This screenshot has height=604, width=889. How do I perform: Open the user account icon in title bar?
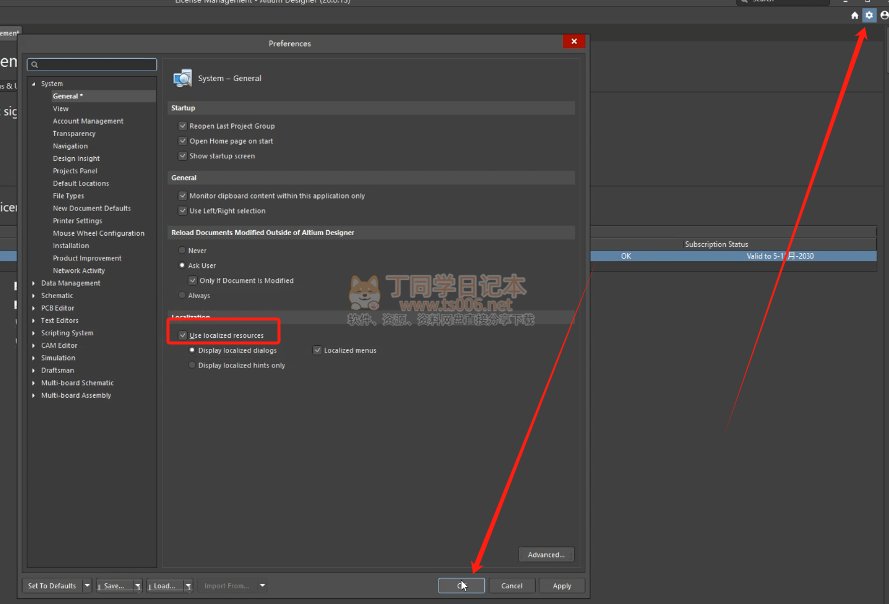click(884, 15)
